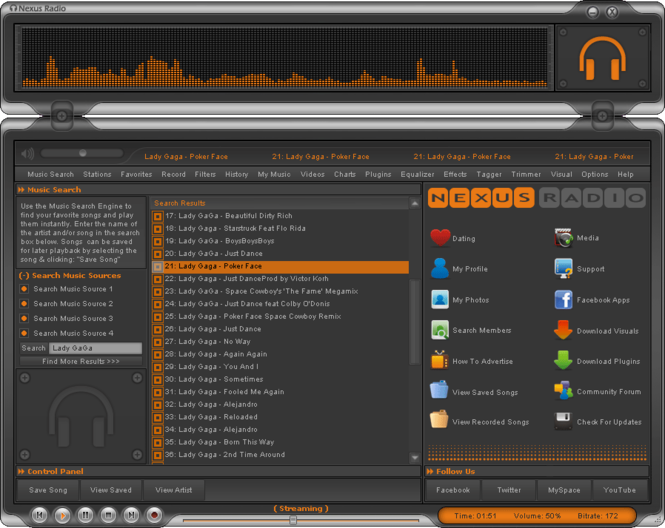Select 20: Lady GaGa - Just Dance
Image resolution: width=665 pixels, height=528 pixels.
pyautogui.click(x=280, y=254)
